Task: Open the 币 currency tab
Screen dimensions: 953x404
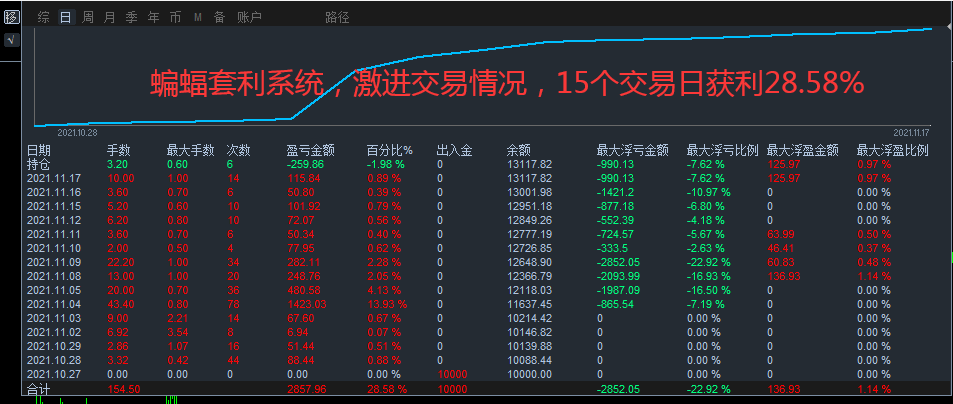Action: (x=175, y=17)
